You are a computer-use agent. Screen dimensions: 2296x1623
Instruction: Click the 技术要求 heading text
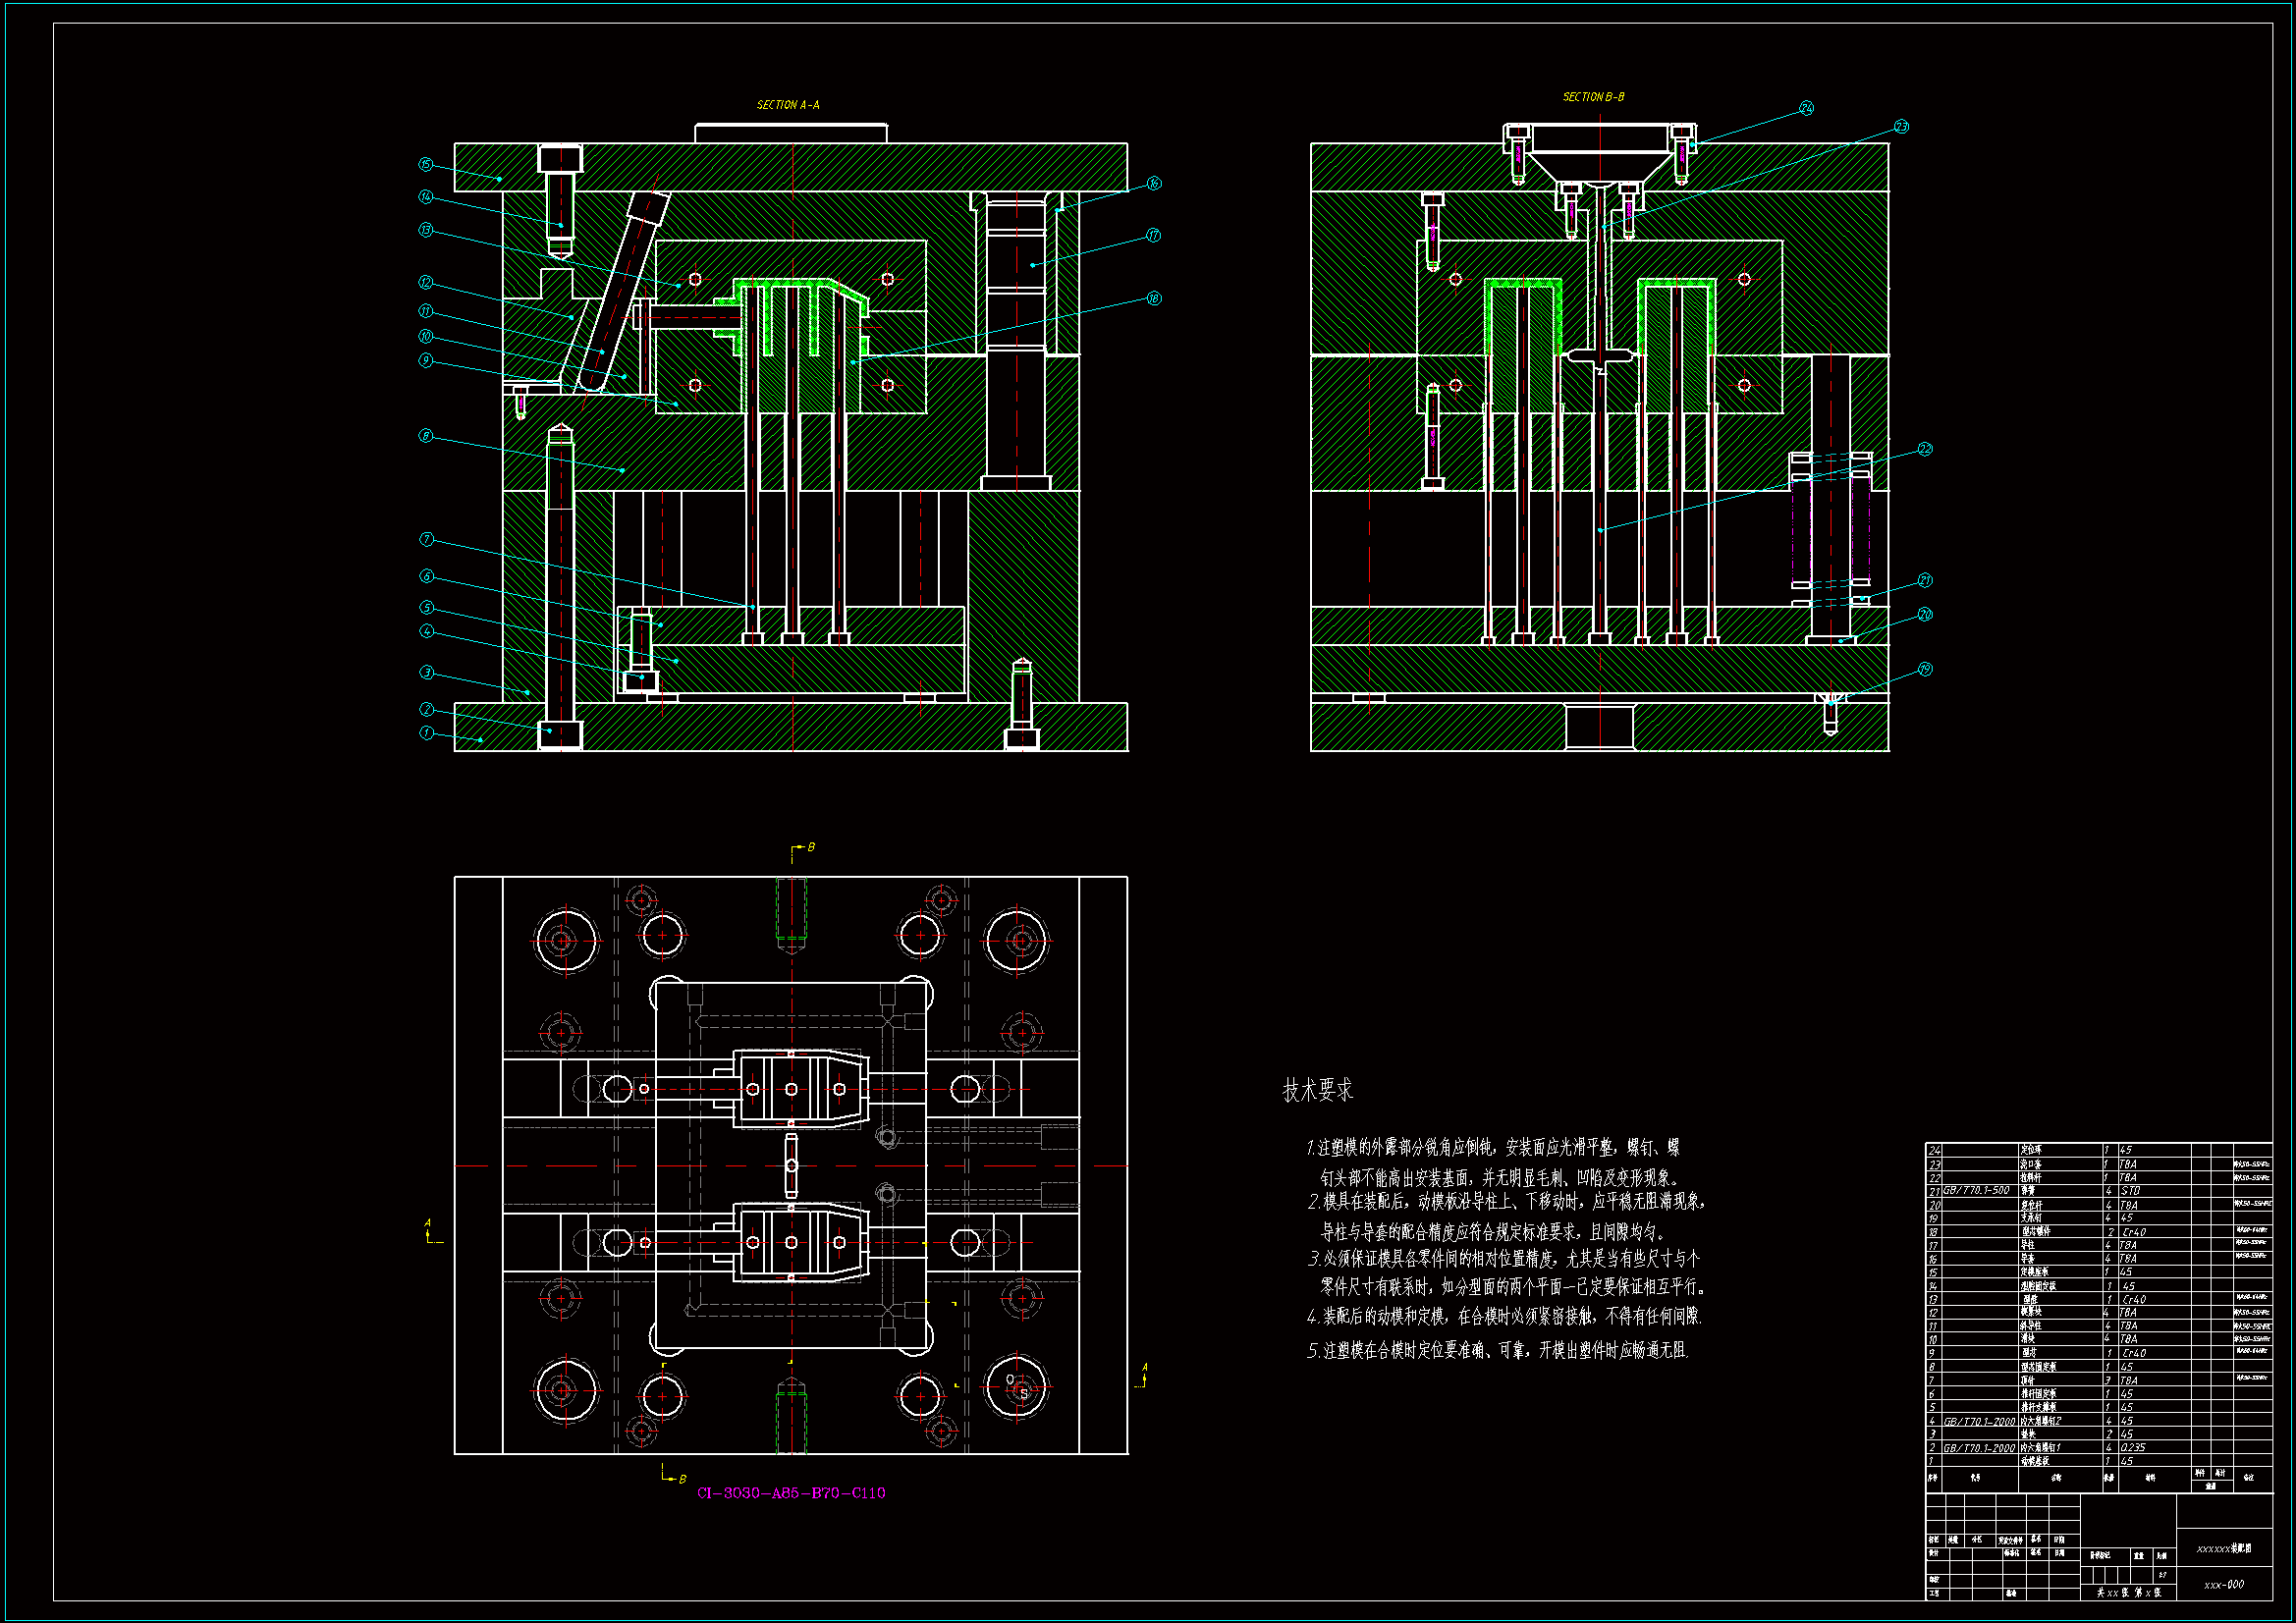pos(1317,1090)
